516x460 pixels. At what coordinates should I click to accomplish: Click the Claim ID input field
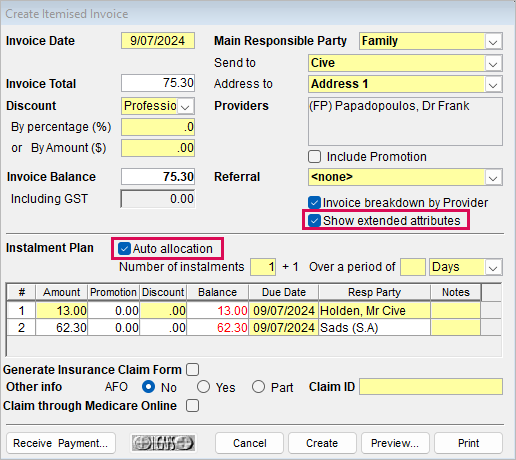coord(431,387)
